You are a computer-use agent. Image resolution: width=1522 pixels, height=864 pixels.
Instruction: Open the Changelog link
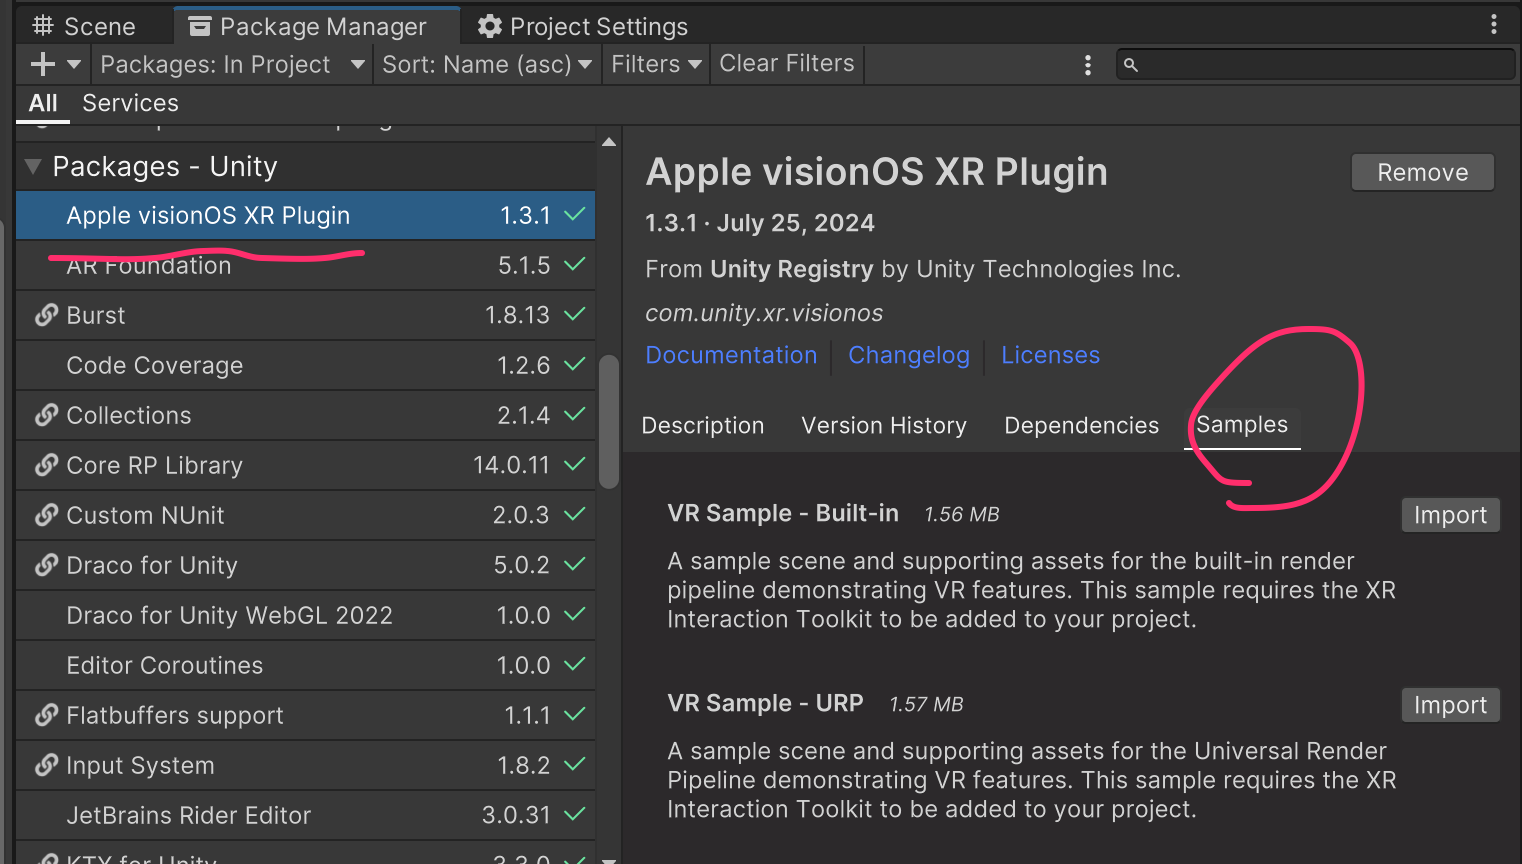pyautogui.click(x=908, y=355)
